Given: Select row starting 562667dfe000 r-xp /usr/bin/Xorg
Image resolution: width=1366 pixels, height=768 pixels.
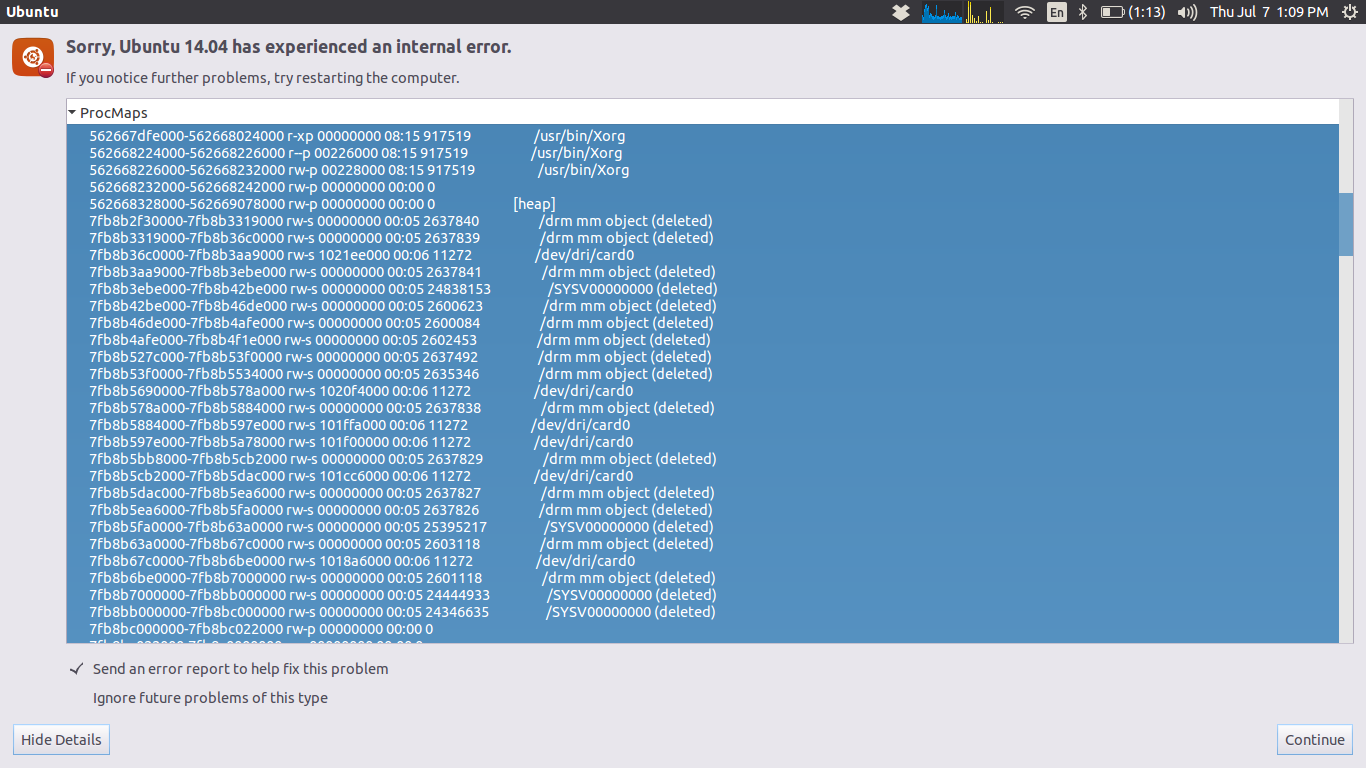Looking at the screenshot, I should [x=702, y=136].
